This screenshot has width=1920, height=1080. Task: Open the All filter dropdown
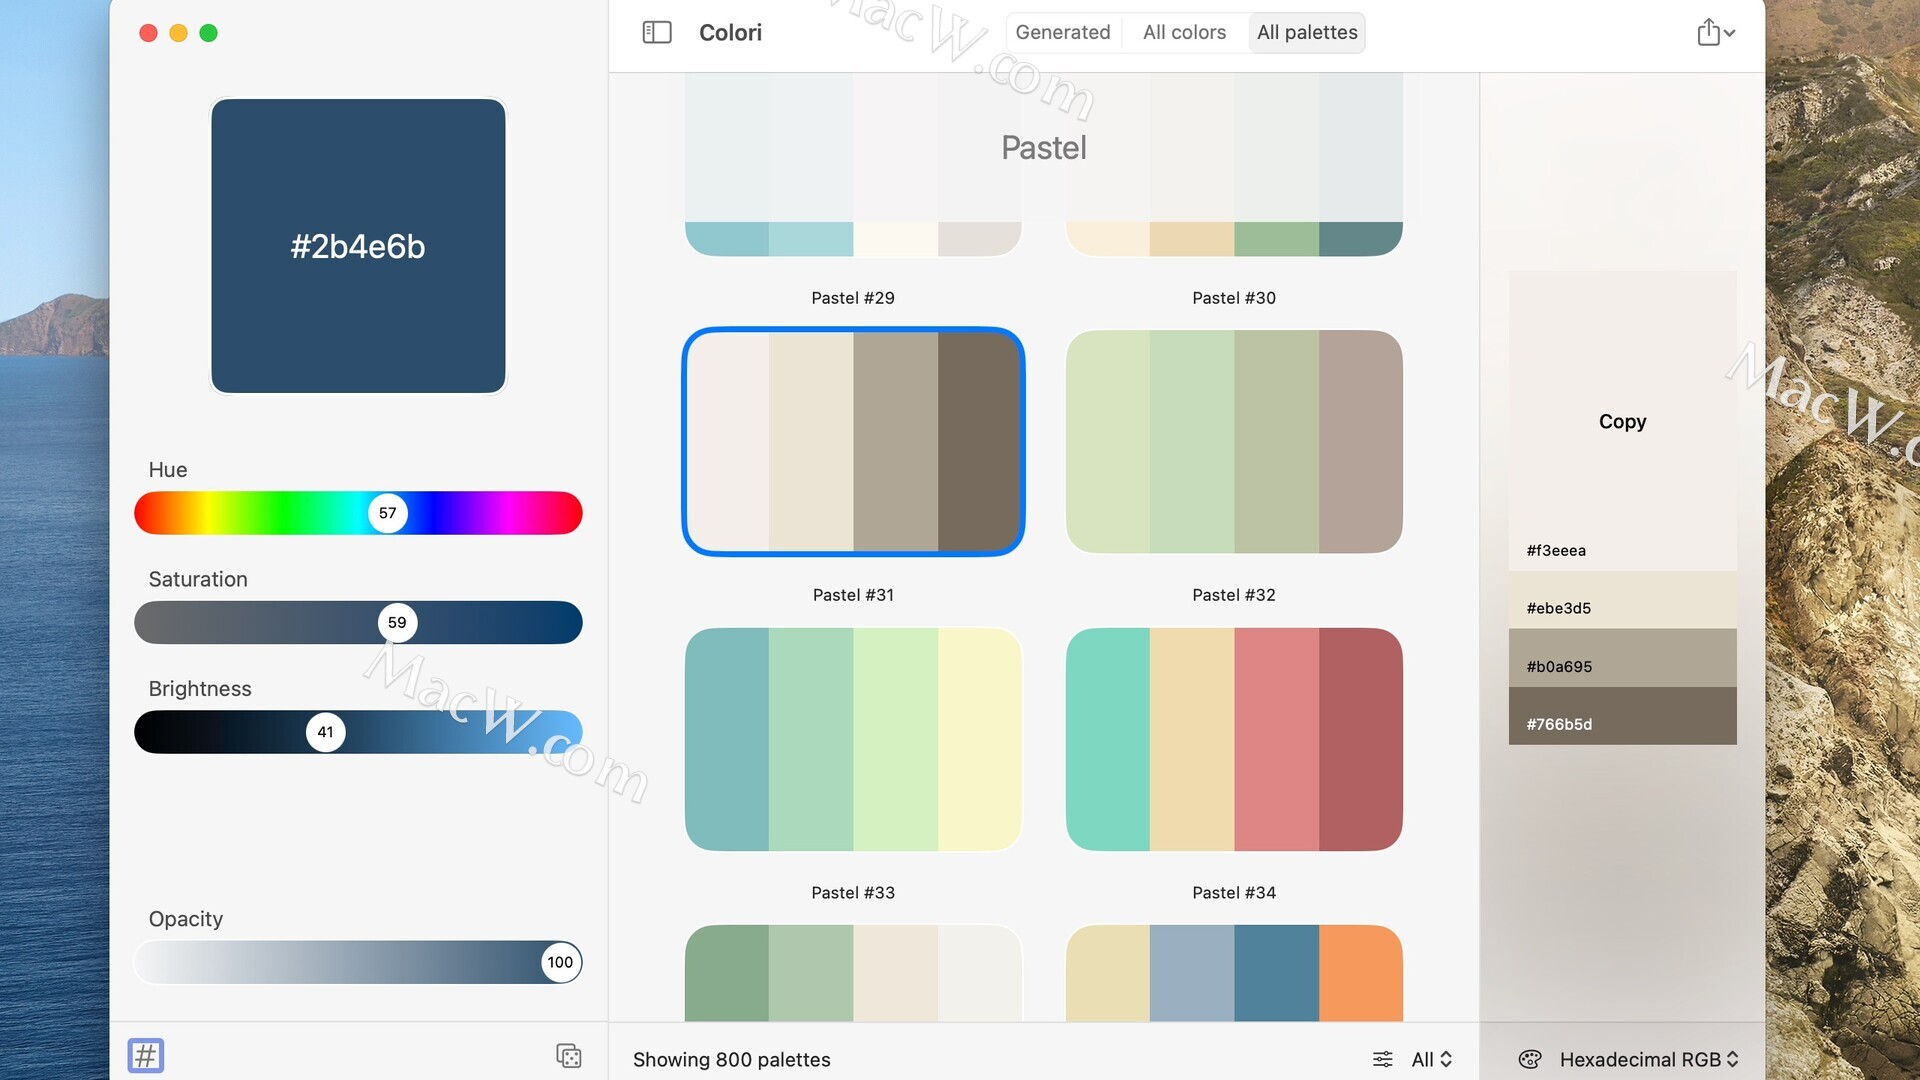tap(1432, 1059)
